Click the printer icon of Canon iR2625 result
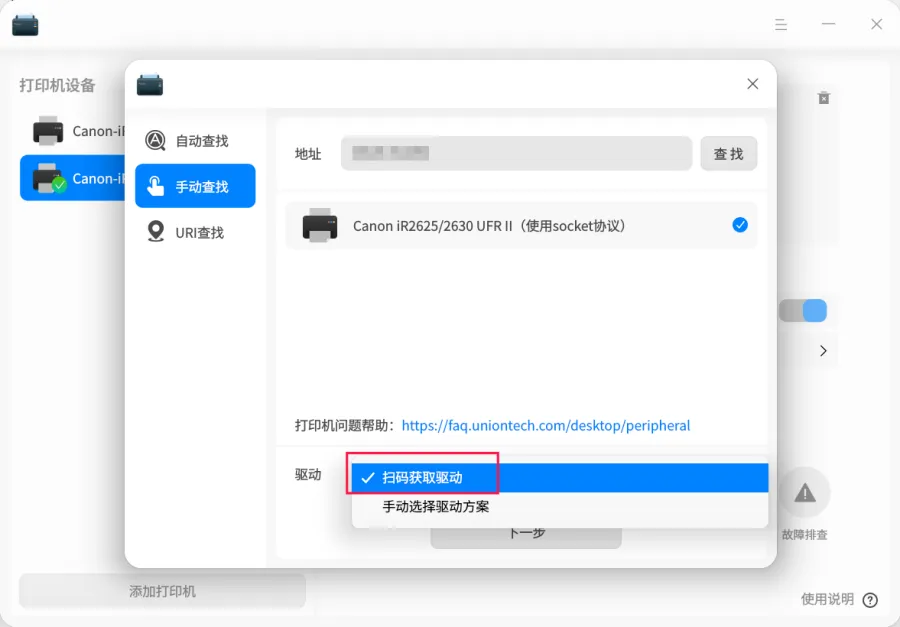The image size is (900, 627). click(320, 225)
